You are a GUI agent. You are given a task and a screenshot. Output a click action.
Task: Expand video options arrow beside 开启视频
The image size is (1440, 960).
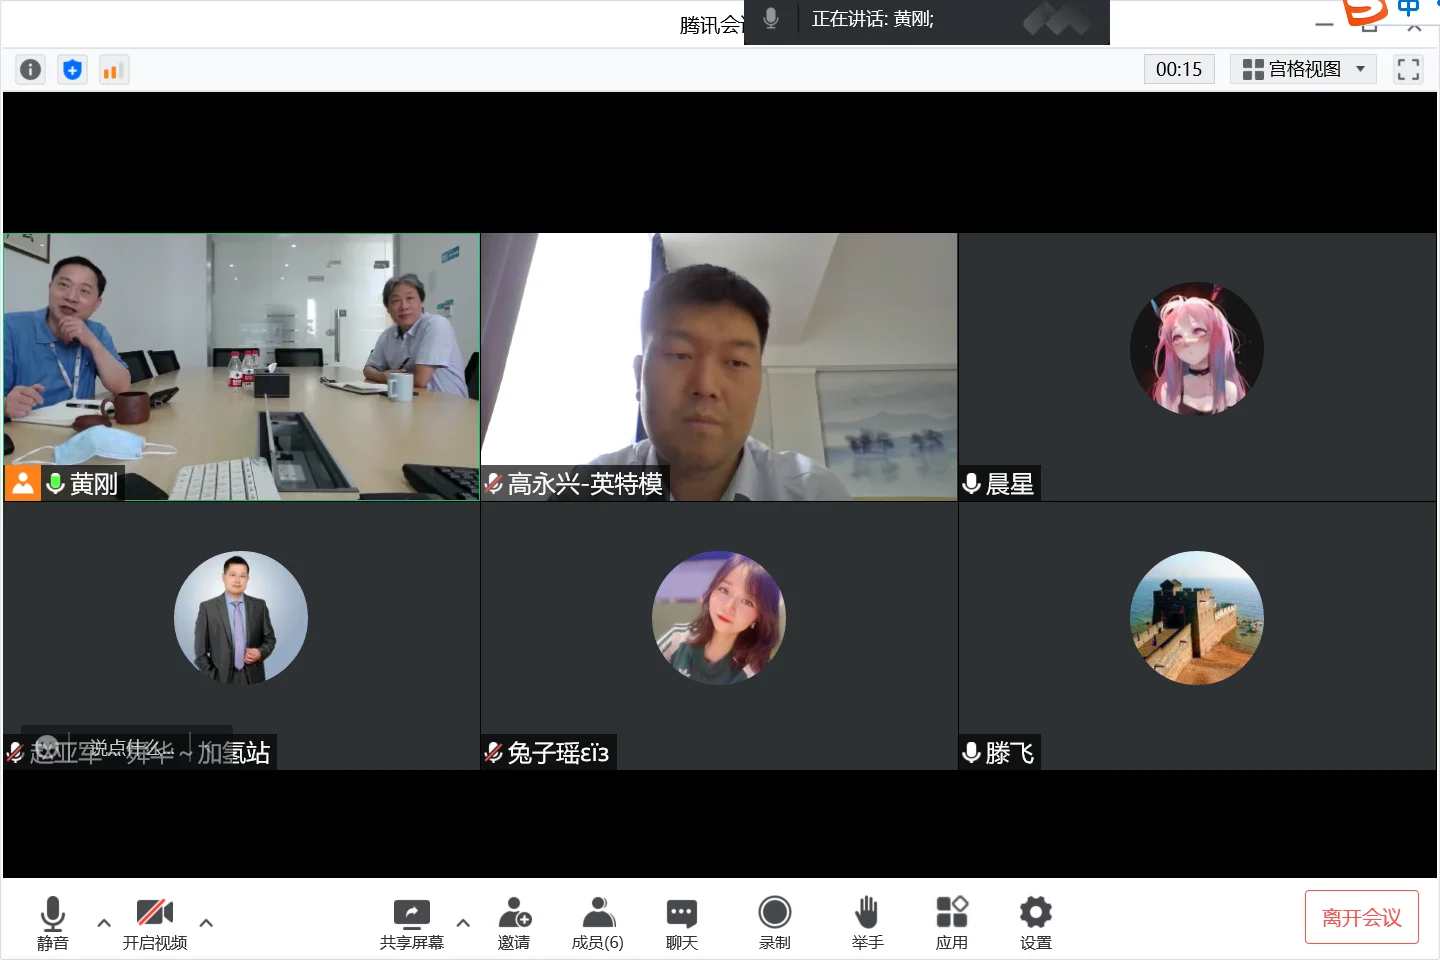206,922
